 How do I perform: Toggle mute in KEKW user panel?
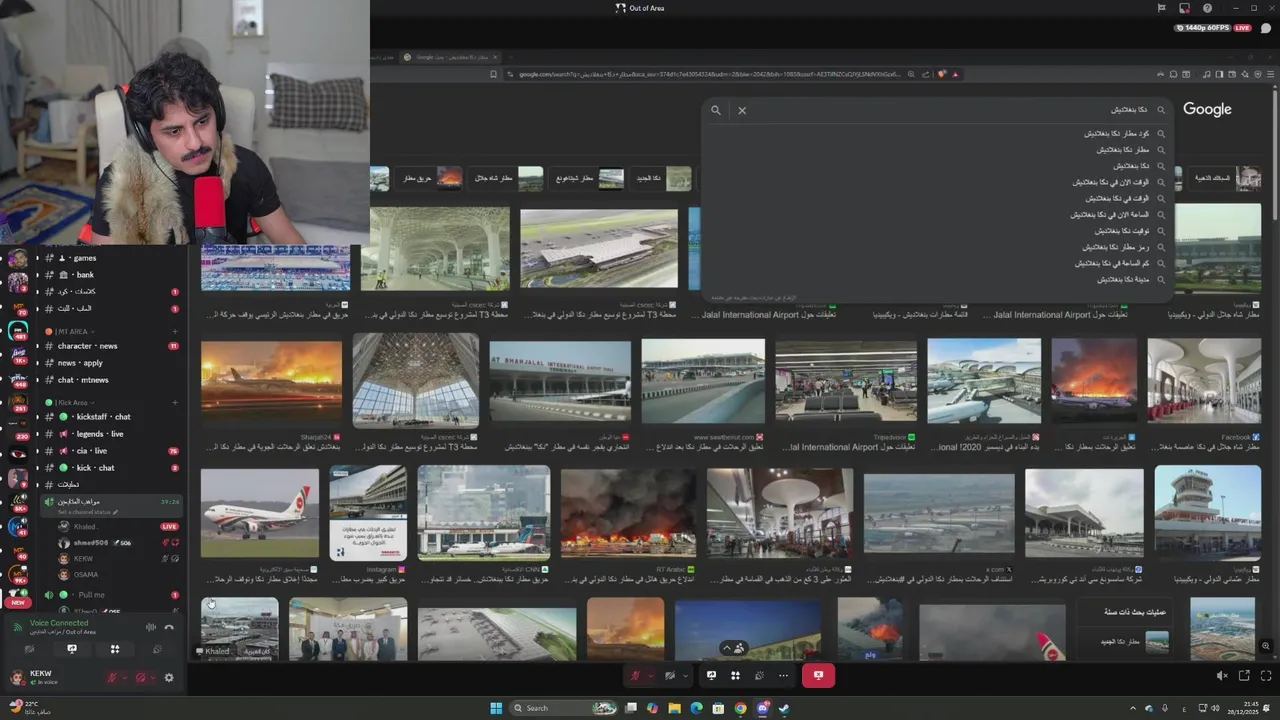click(x=112, y=677)
